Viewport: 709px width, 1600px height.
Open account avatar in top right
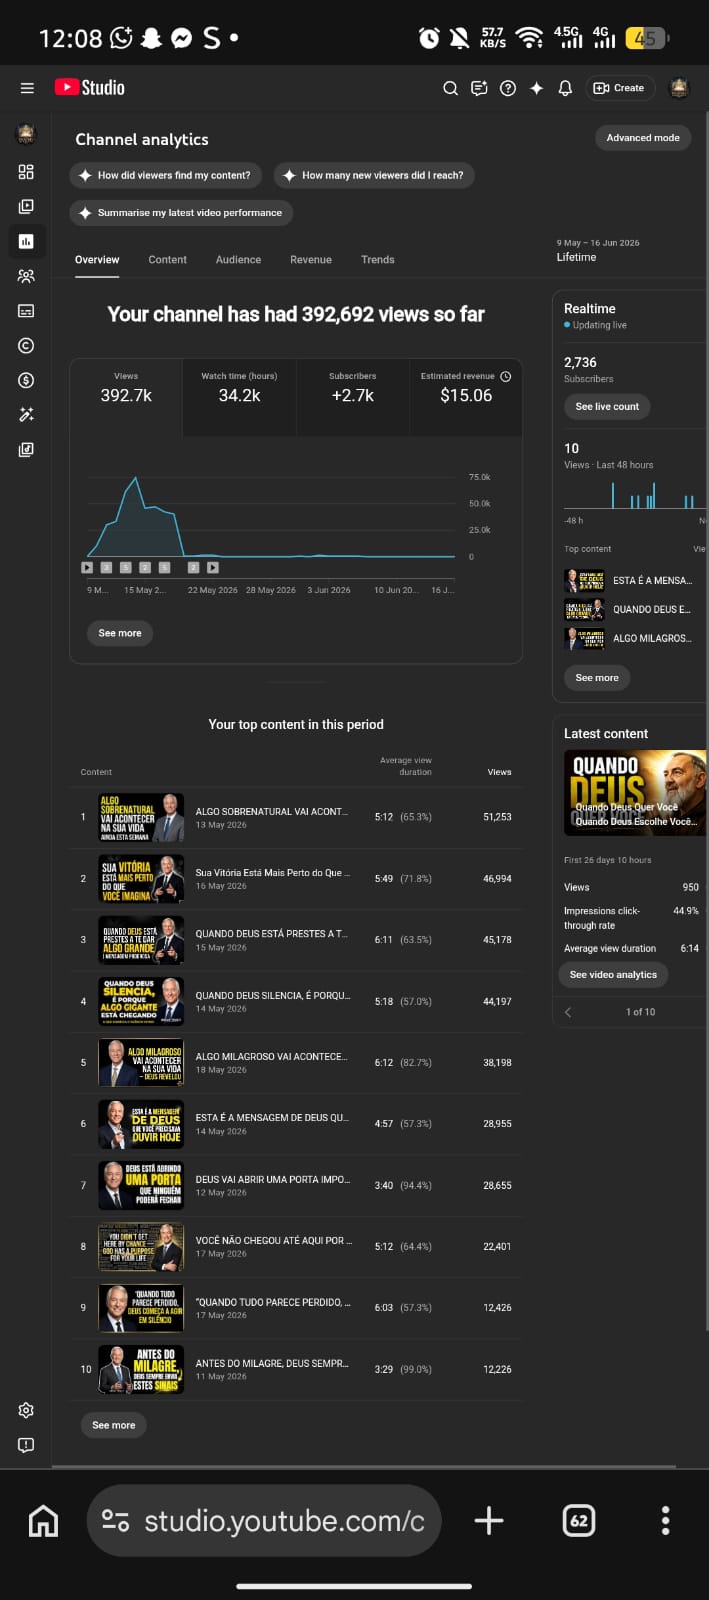[679, 88]
